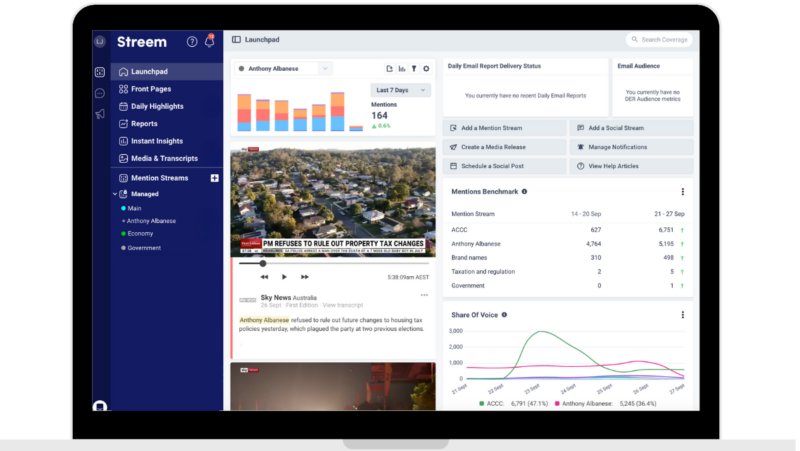Click the filter funnel icon in stream widget
This screenshot has height=451, width=800.
[414, 68]
